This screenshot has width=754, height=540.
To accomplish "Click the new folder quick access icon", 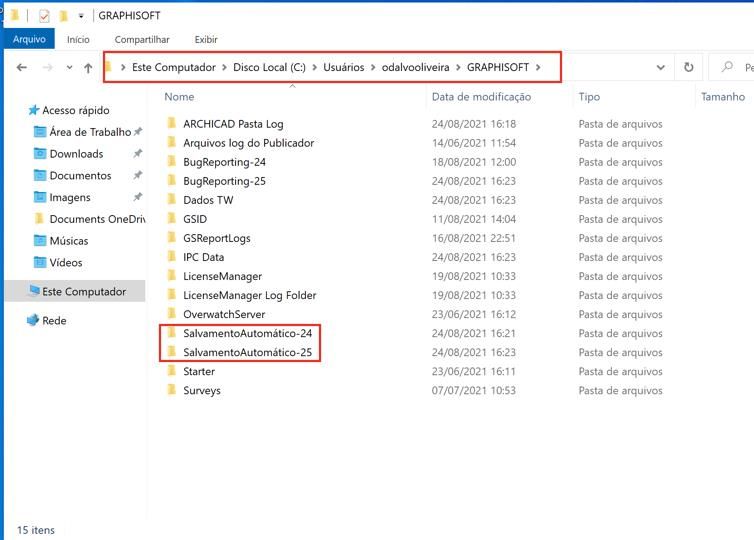I will (63, 16).
